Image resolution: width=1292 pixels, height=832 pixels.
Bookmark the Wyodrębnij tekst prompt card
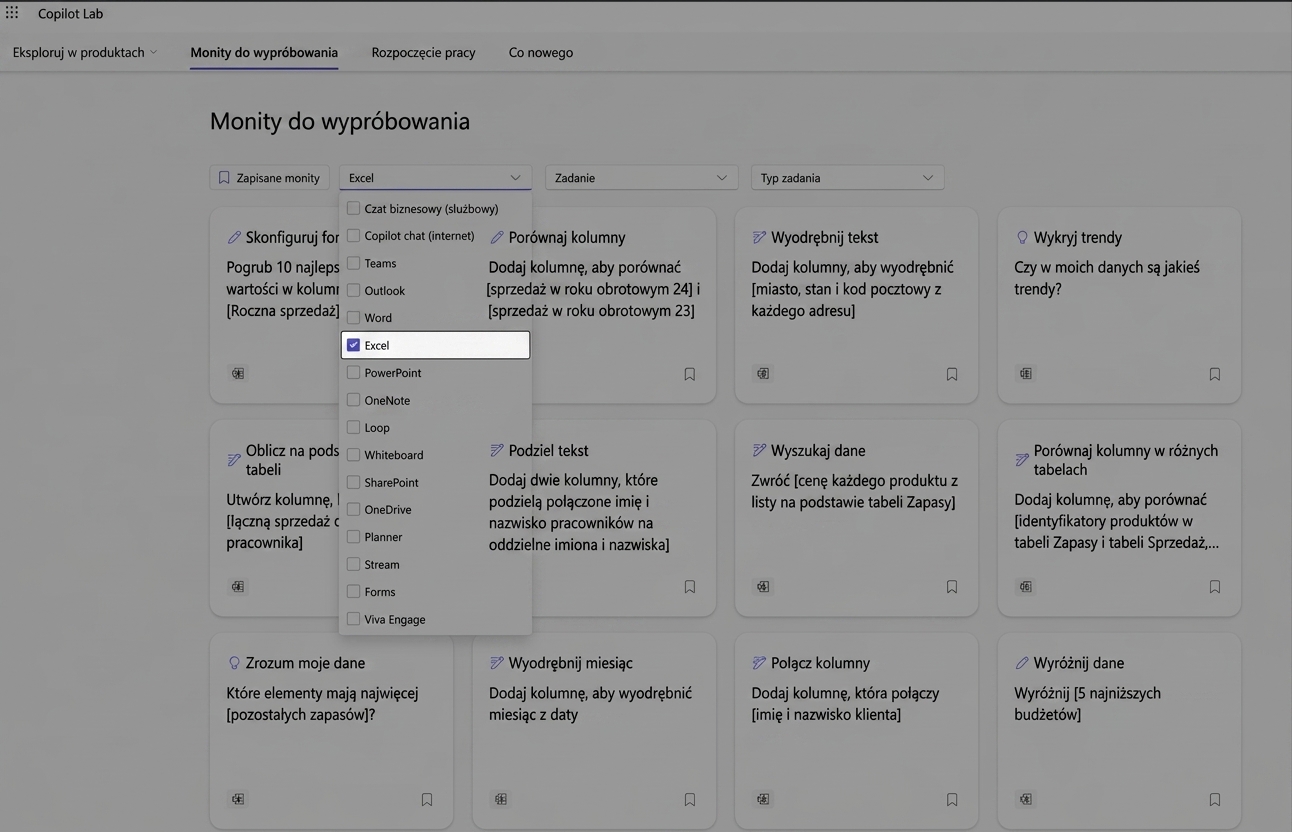coord(952,374)
